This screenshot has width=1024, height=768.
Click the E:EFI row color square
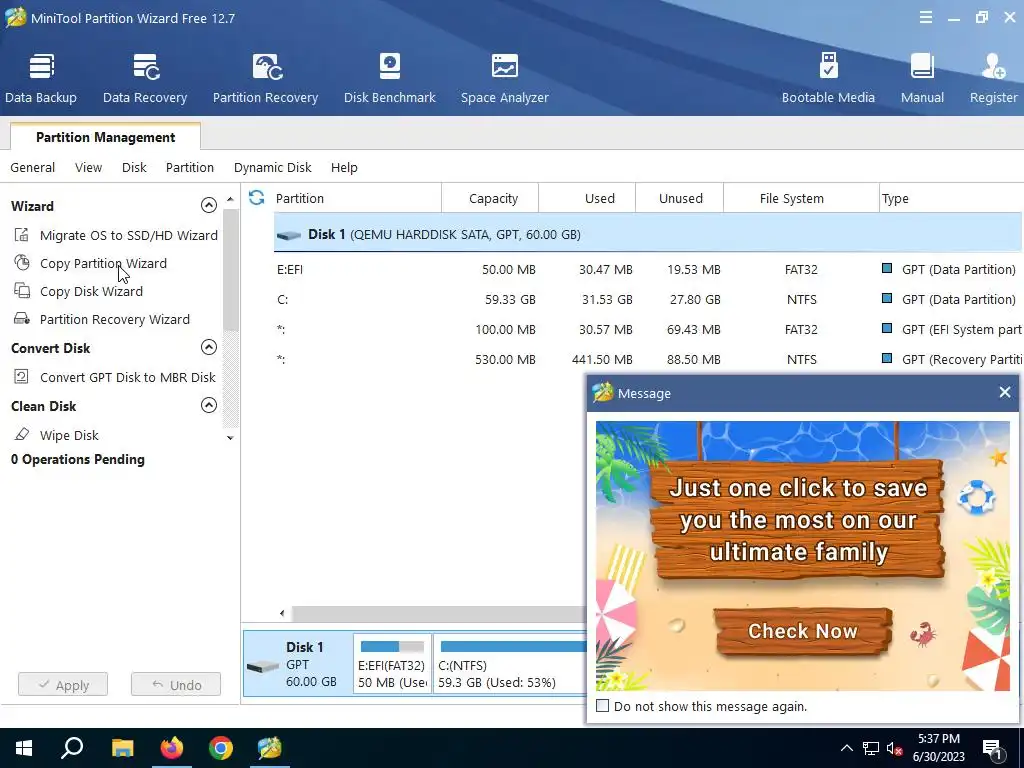point(887,268)
